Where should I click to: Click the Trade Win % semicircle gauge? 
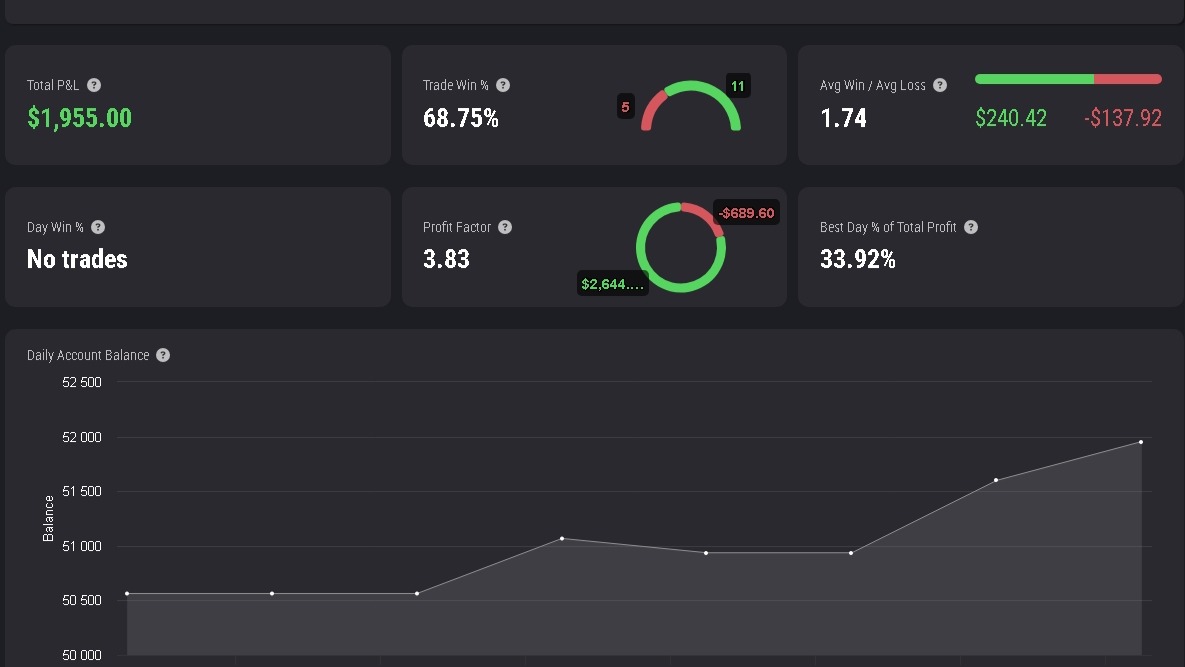point(691,85)
